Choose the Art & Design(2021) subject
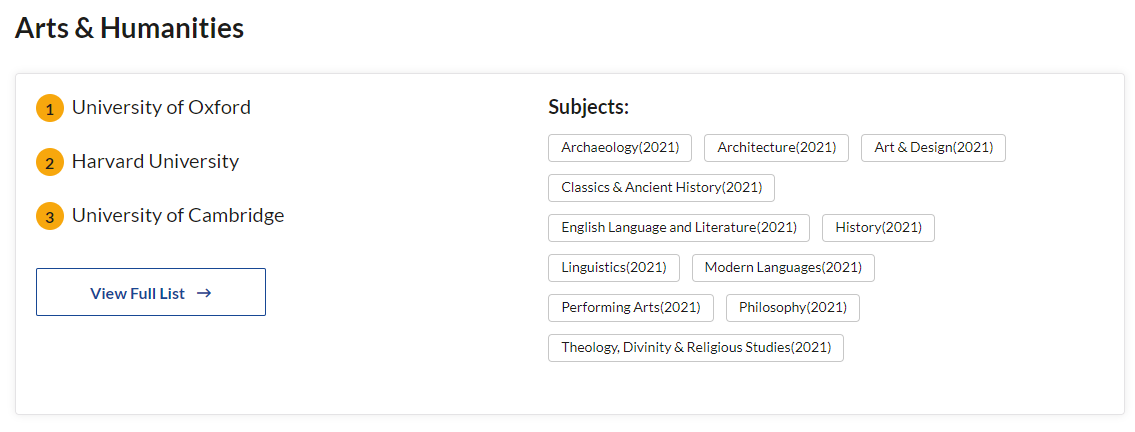The height and width of the screenshot is (432, 1135). [x=933, y=147]
